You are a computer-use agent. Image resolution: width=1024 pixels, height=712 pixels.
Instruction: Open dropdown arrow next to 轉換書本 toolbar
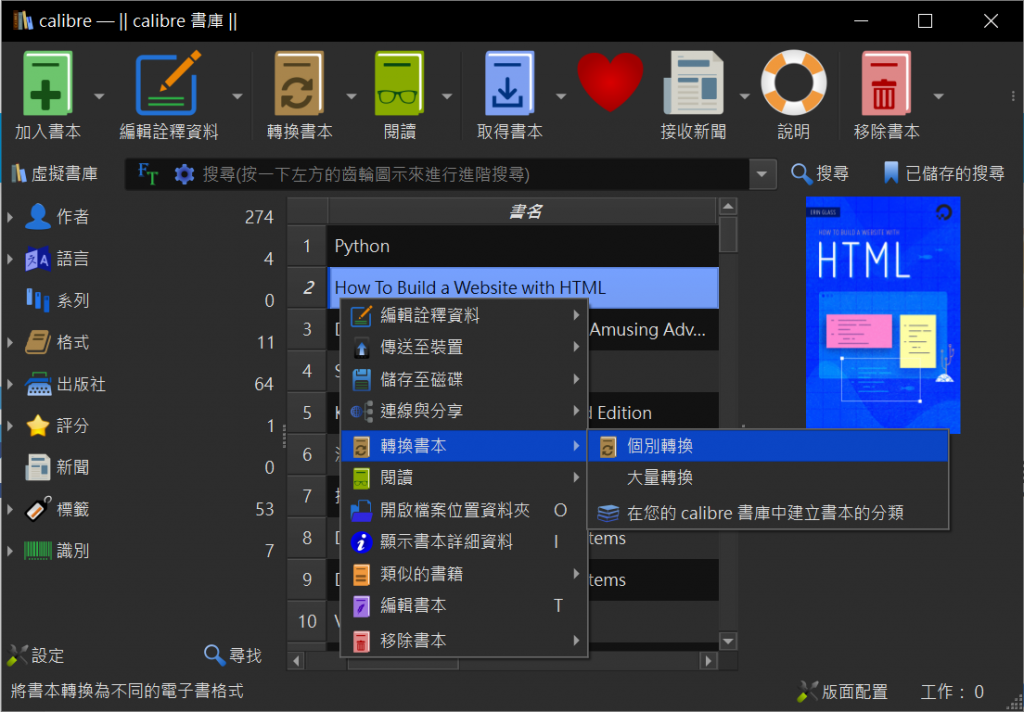tap(351, 97)
